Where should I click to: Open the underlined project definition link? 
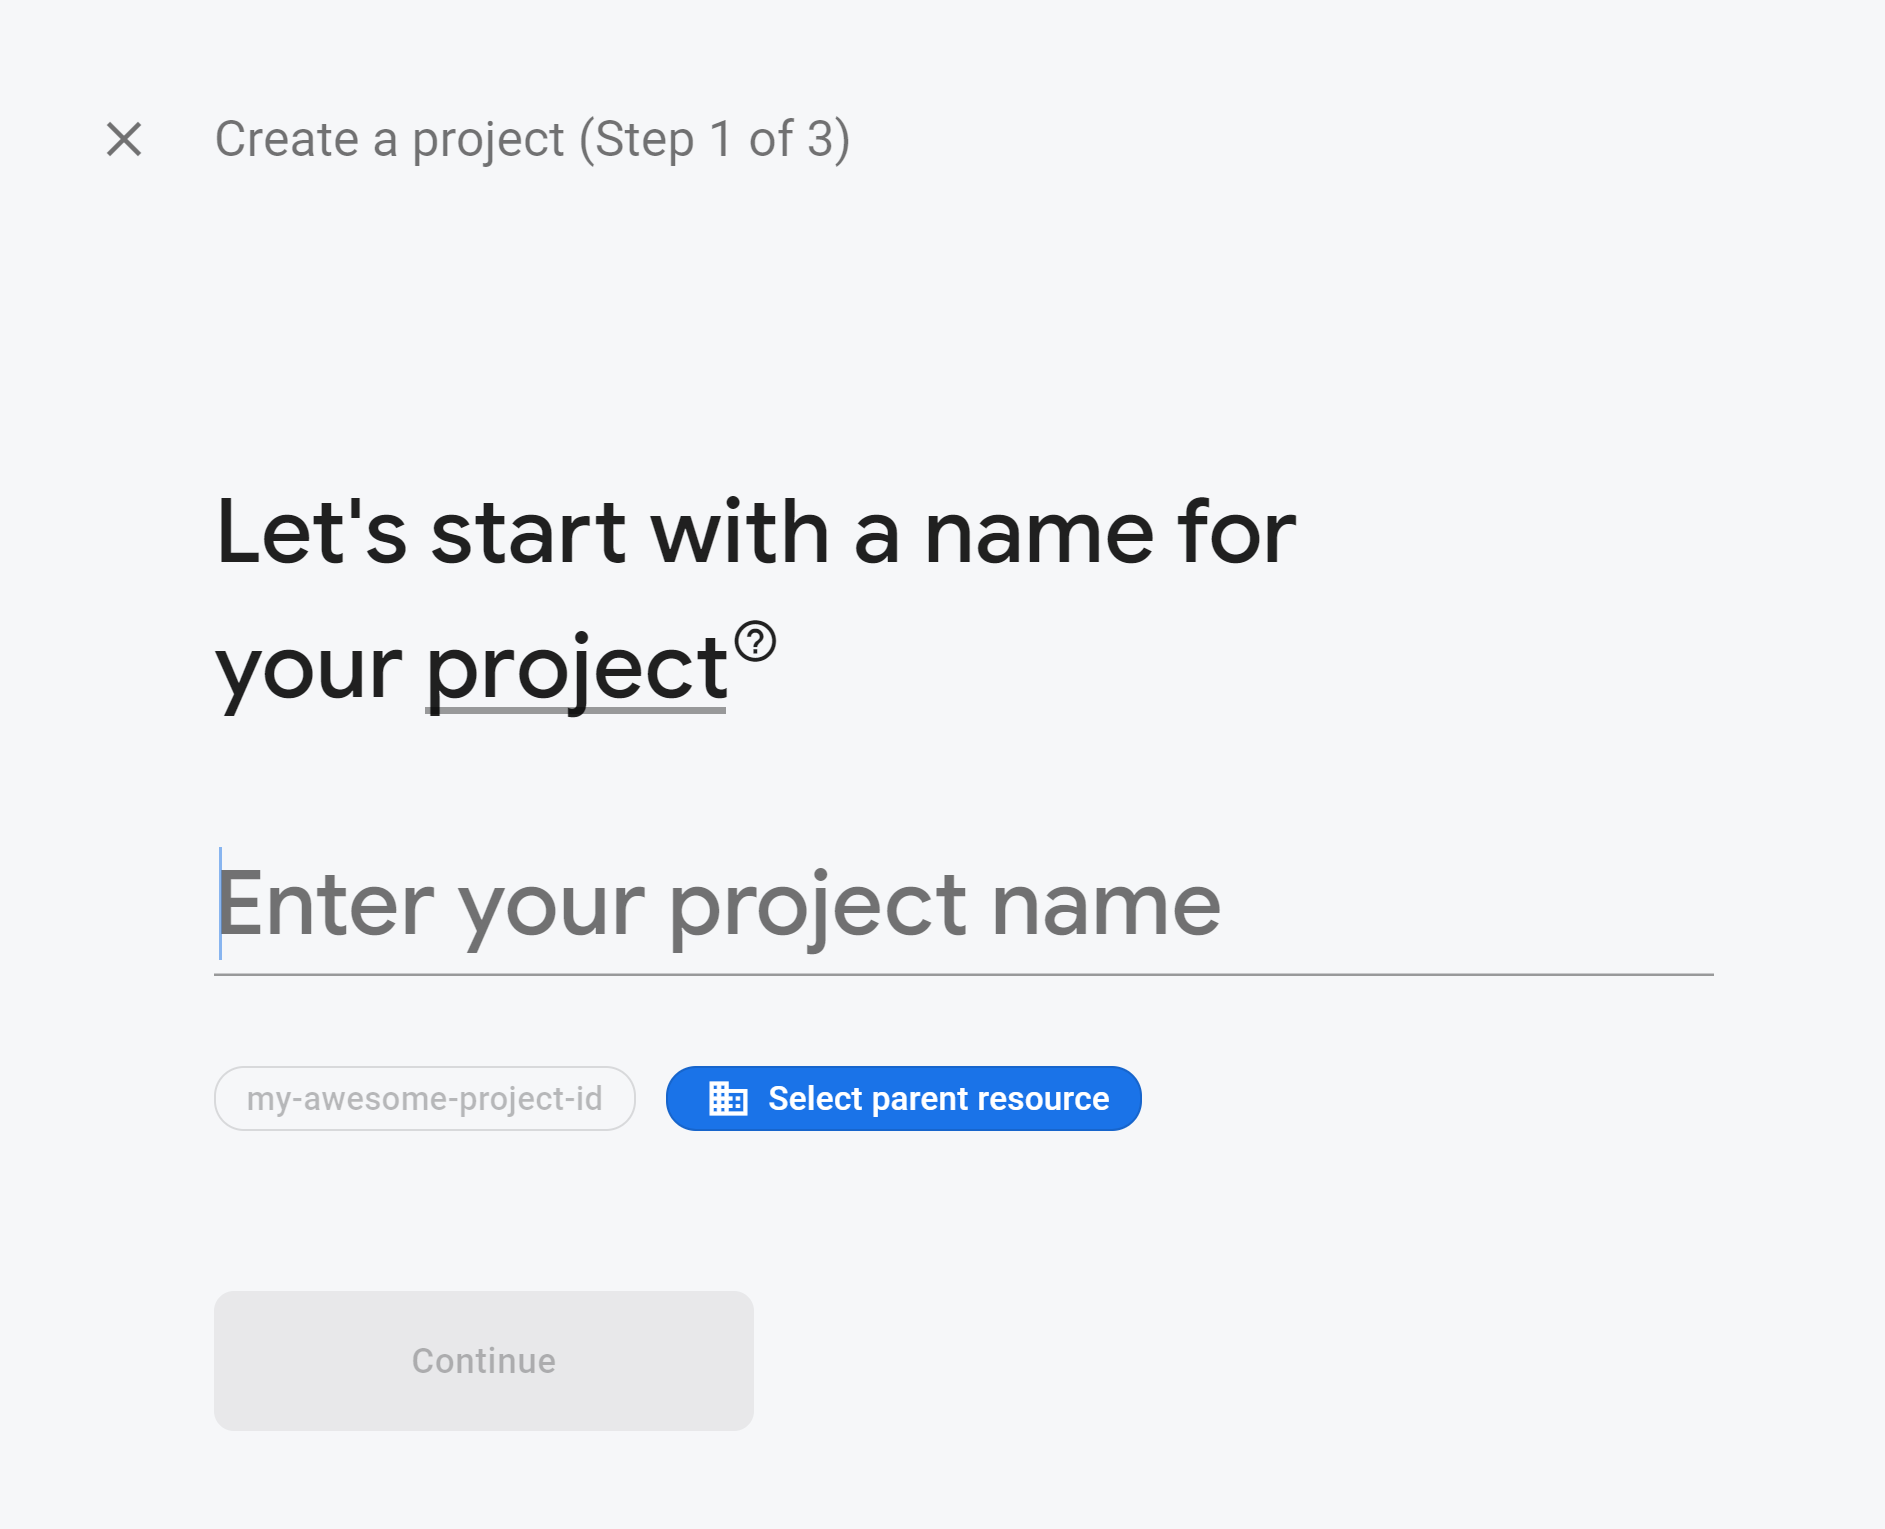(x=576, y=668)
